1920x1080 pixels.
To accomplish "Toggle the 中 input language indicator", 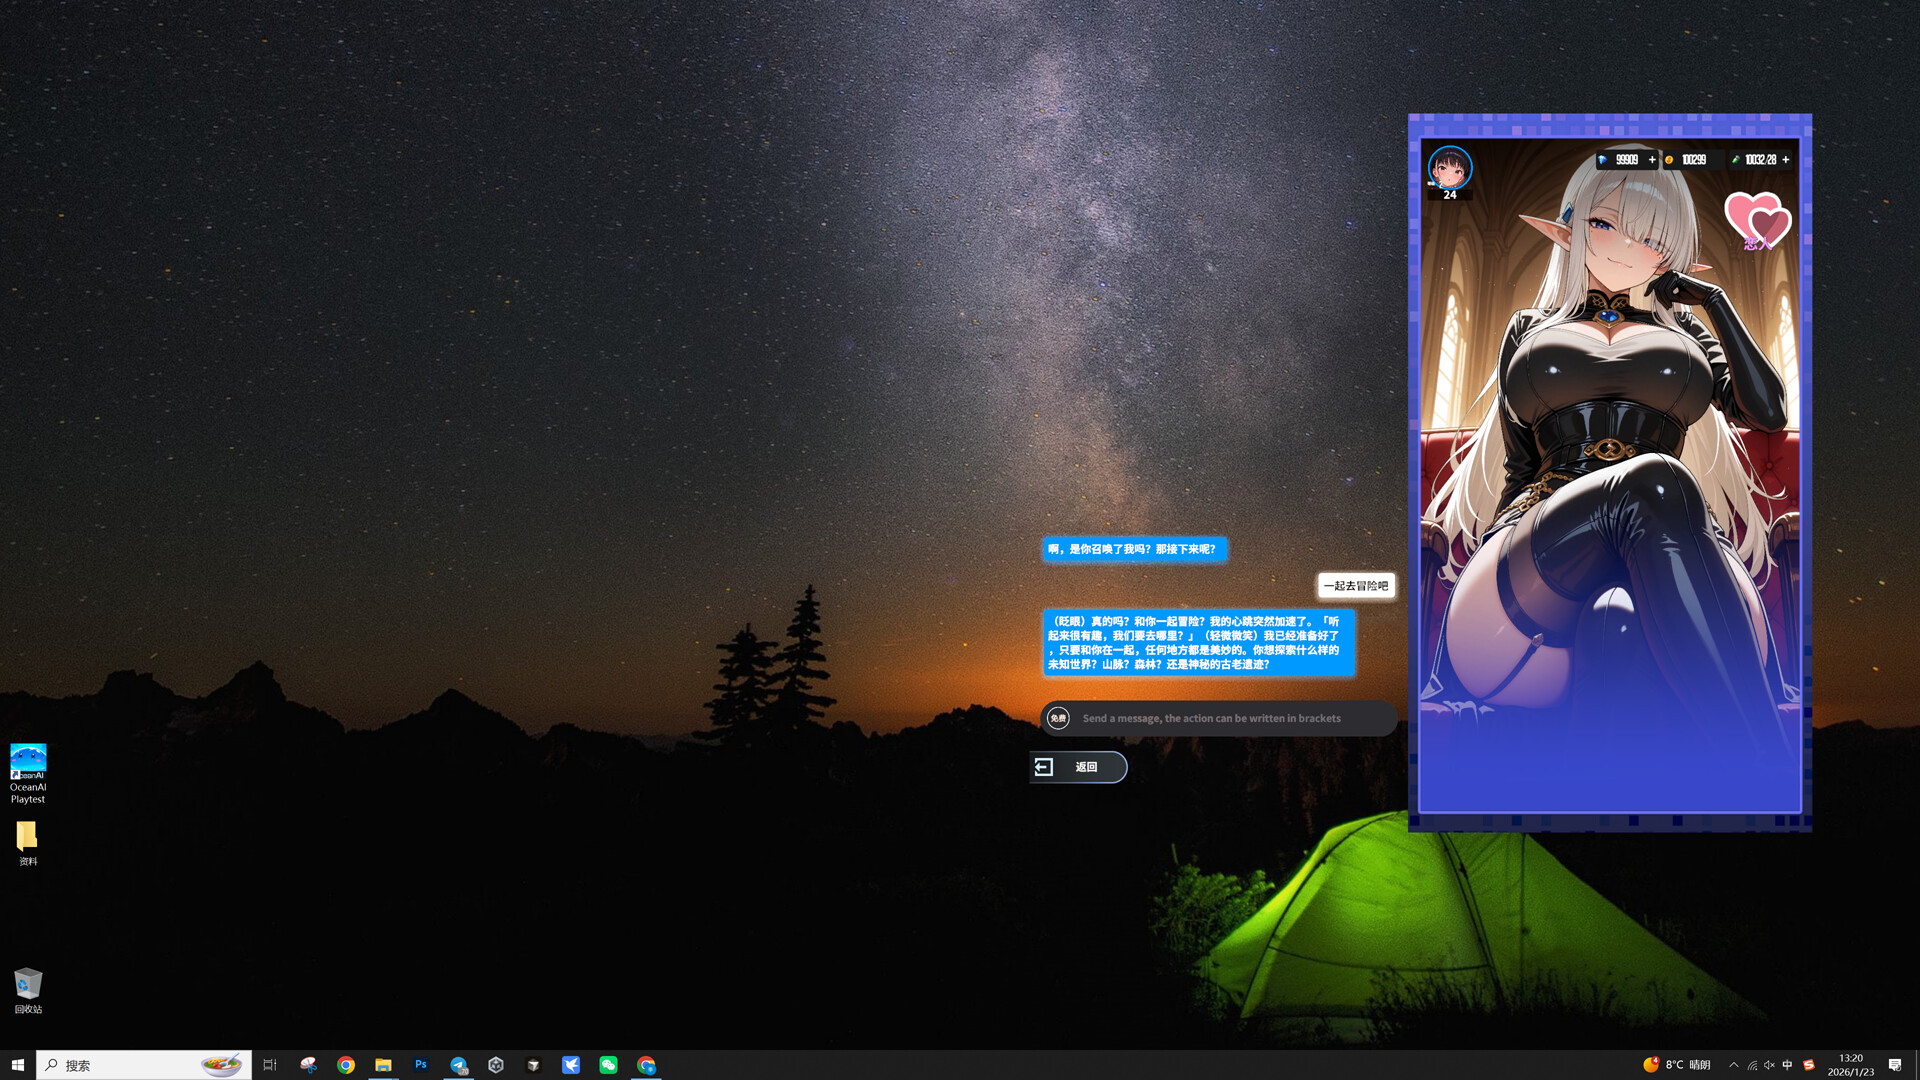I will point(1787,1065).
